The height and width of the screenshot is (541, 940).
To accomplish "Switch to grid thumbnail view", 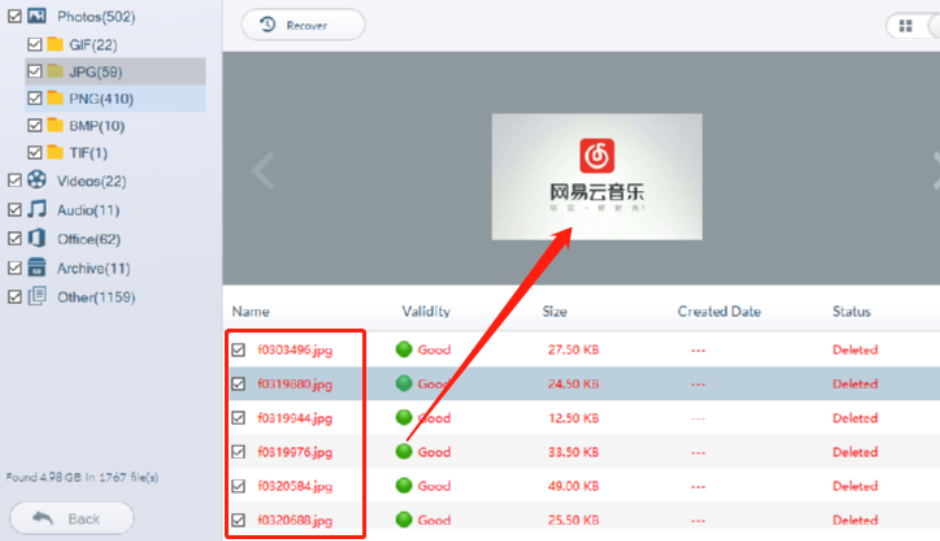I will point(905,26).
